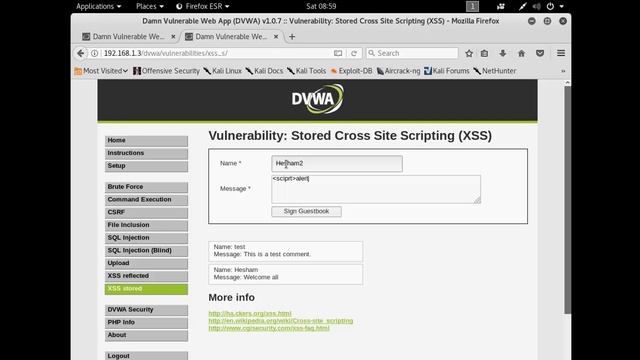Open the downloads arrow icon
This screenshot has height=360, width=640.
(503, 53)
